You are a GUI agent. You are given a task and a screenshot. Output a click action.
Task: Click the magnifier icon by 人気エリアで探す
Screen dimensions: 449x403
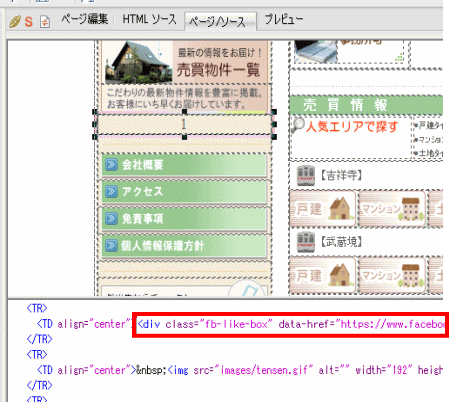[x=298, y=125]
